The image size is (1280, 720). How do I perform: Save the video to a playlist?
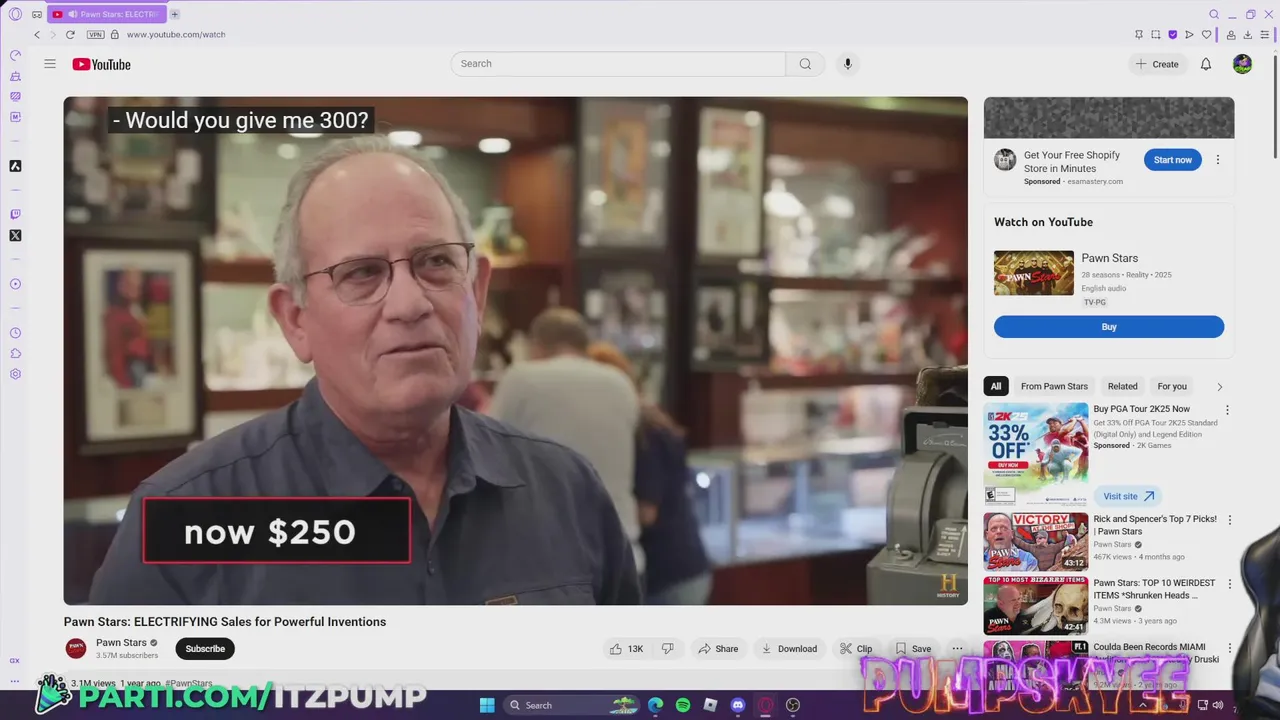913,649
